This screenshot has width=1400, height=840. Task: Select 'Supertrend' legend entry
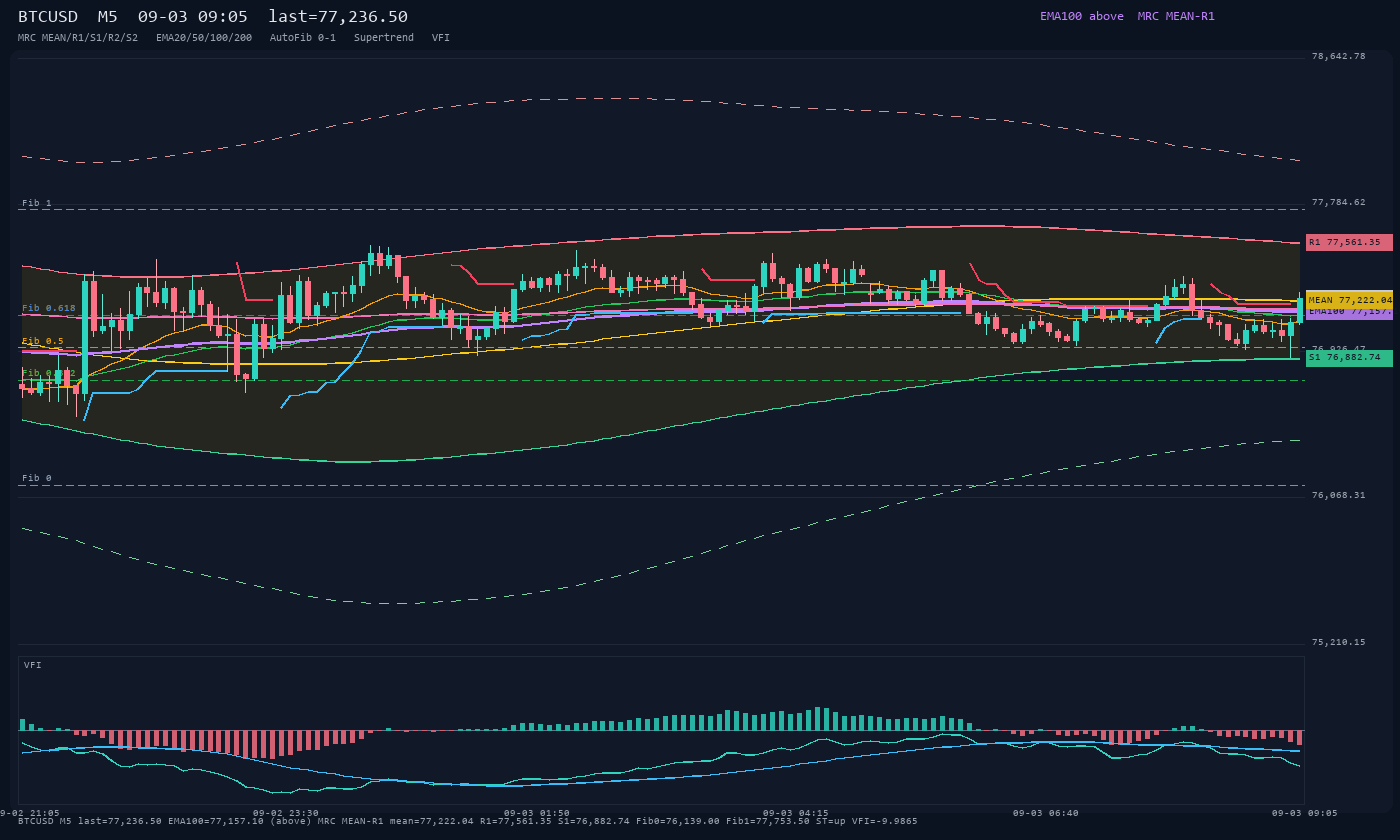(x=384, y=38)
